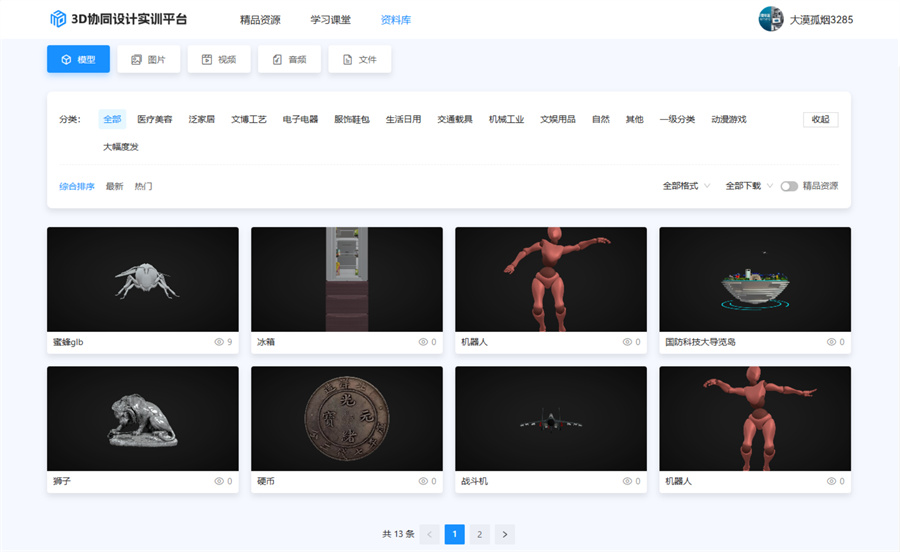Screen dimensions: 900x552
Task: Select the 模型 model tab
Action: click(78, 59)
